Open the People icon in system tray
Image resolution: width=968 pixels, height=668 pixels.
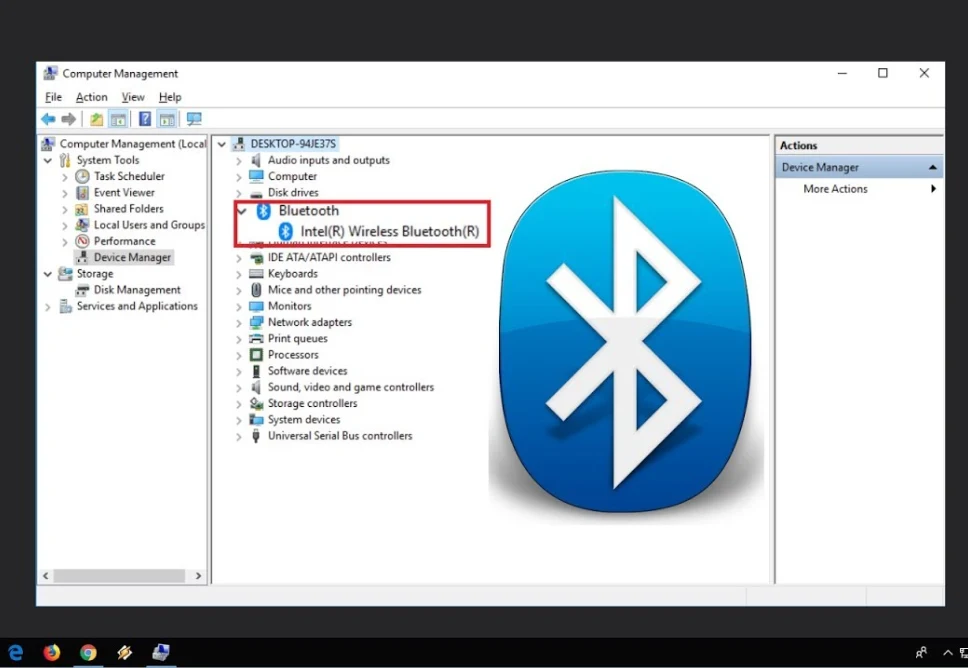tap(921, 653)
